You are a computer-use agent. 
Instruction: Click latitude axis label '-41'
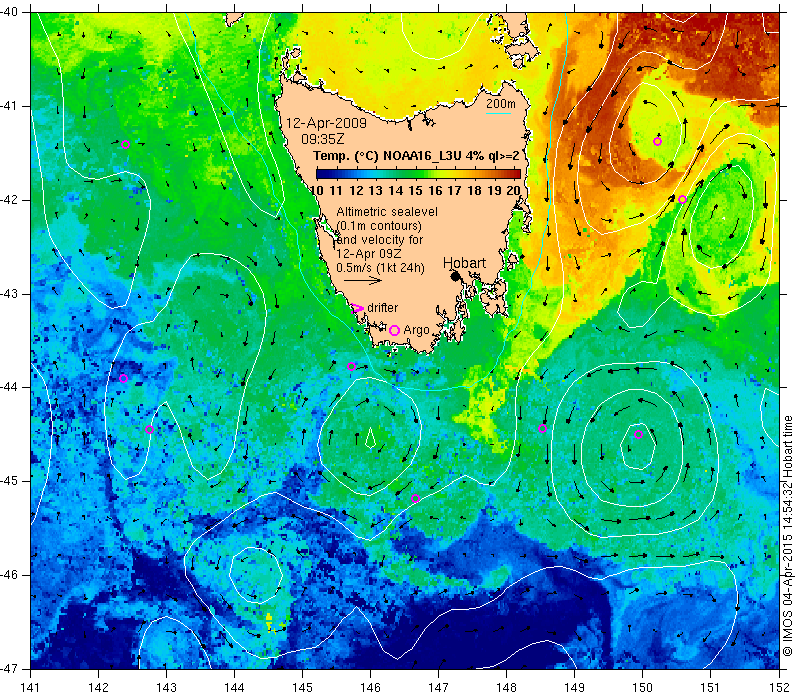click(x=9, y=106)
